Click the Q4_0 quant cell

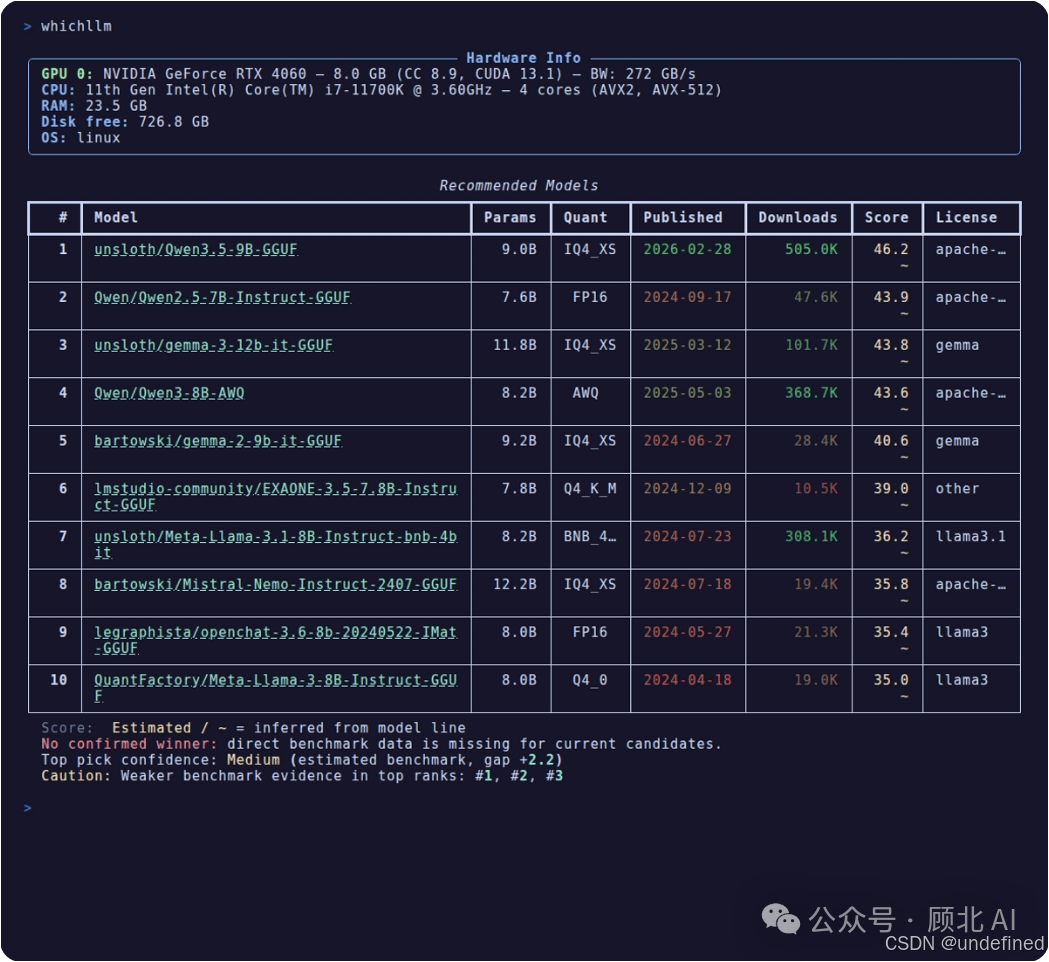pos(589,680)
